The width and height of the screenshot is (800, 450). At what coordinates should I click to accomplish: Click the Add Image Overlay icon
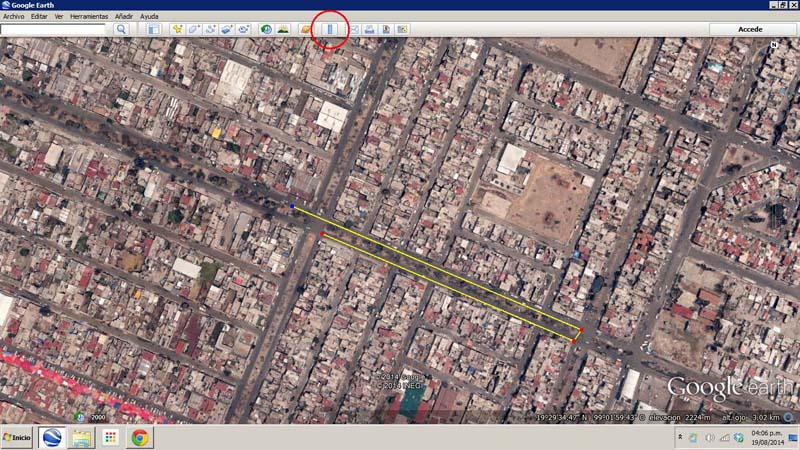pos(227,30)
